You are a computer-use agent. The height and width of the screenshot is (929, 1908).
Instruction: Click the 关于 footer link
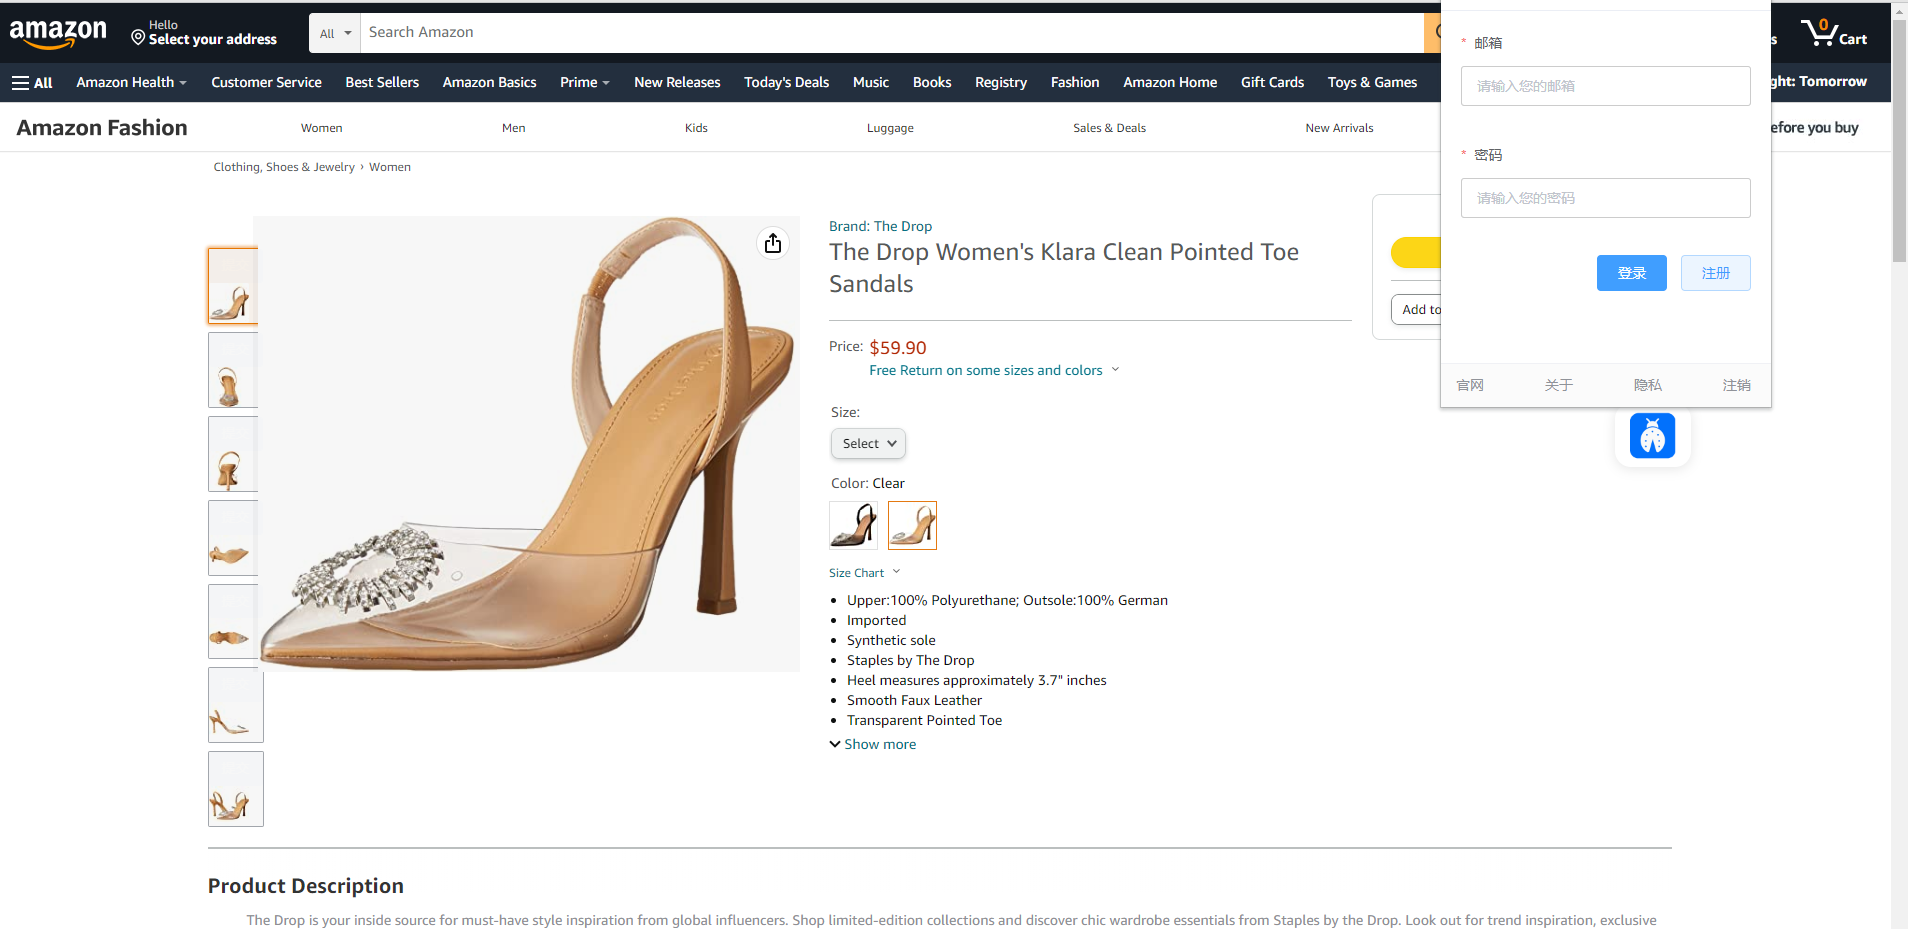pyautogui.click(x=1558, y=385)
